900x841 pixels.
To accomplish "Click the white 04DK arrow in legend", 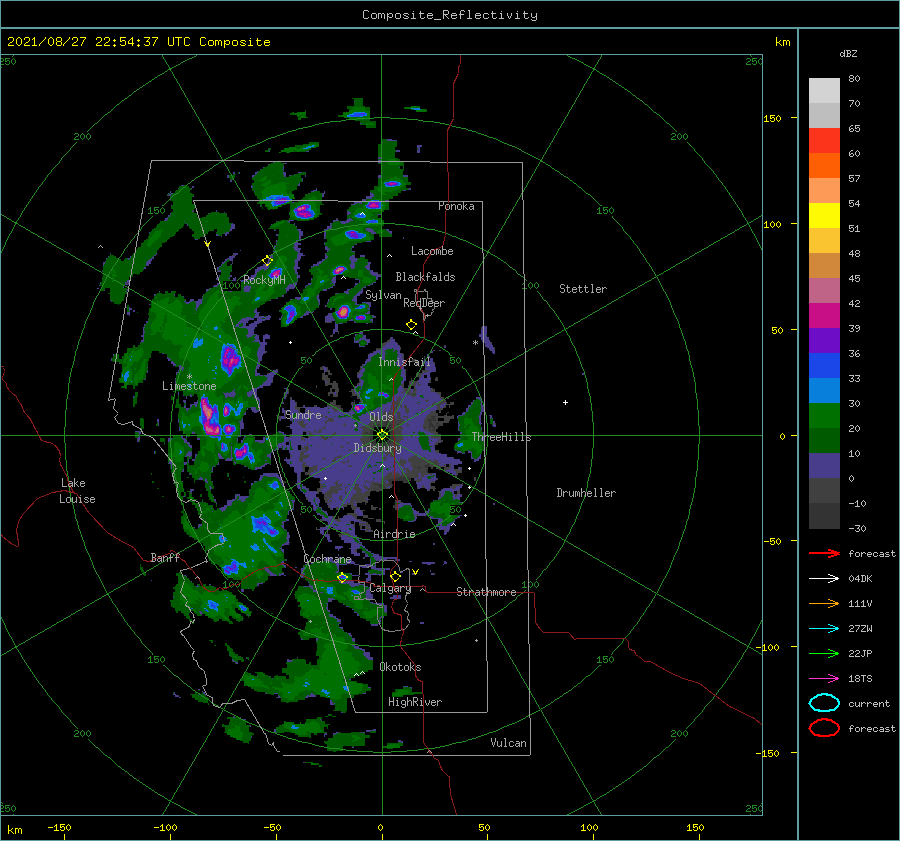I will pyautogui.click(x=824, y=579).
